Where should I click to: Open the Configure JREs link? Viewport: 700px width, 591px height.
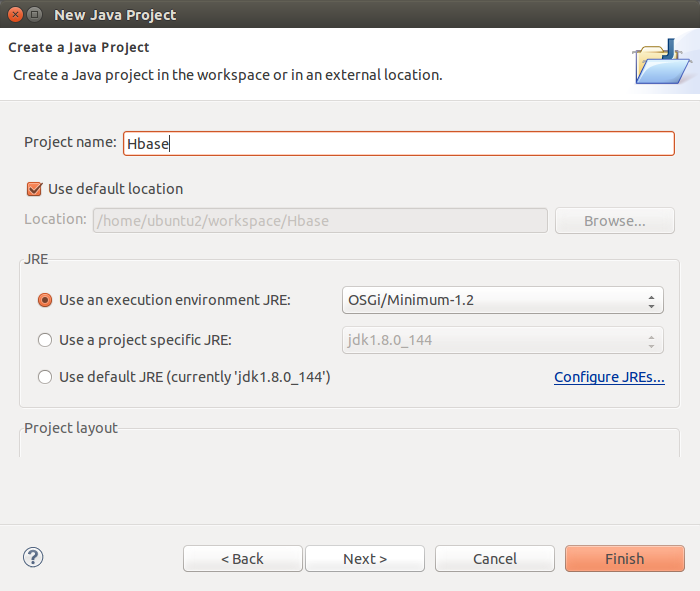click(x=609, y=377)
